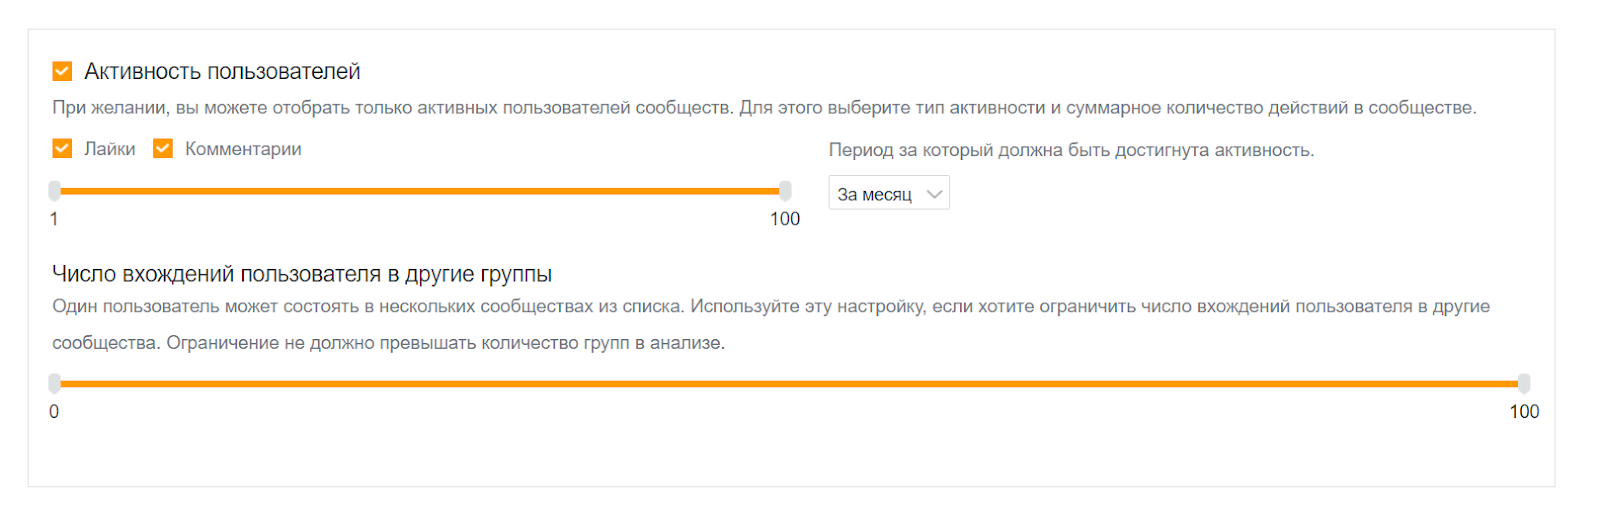Screen dimensions: 1600x511
Task: Click the Период за который label
Action: 1071,150
